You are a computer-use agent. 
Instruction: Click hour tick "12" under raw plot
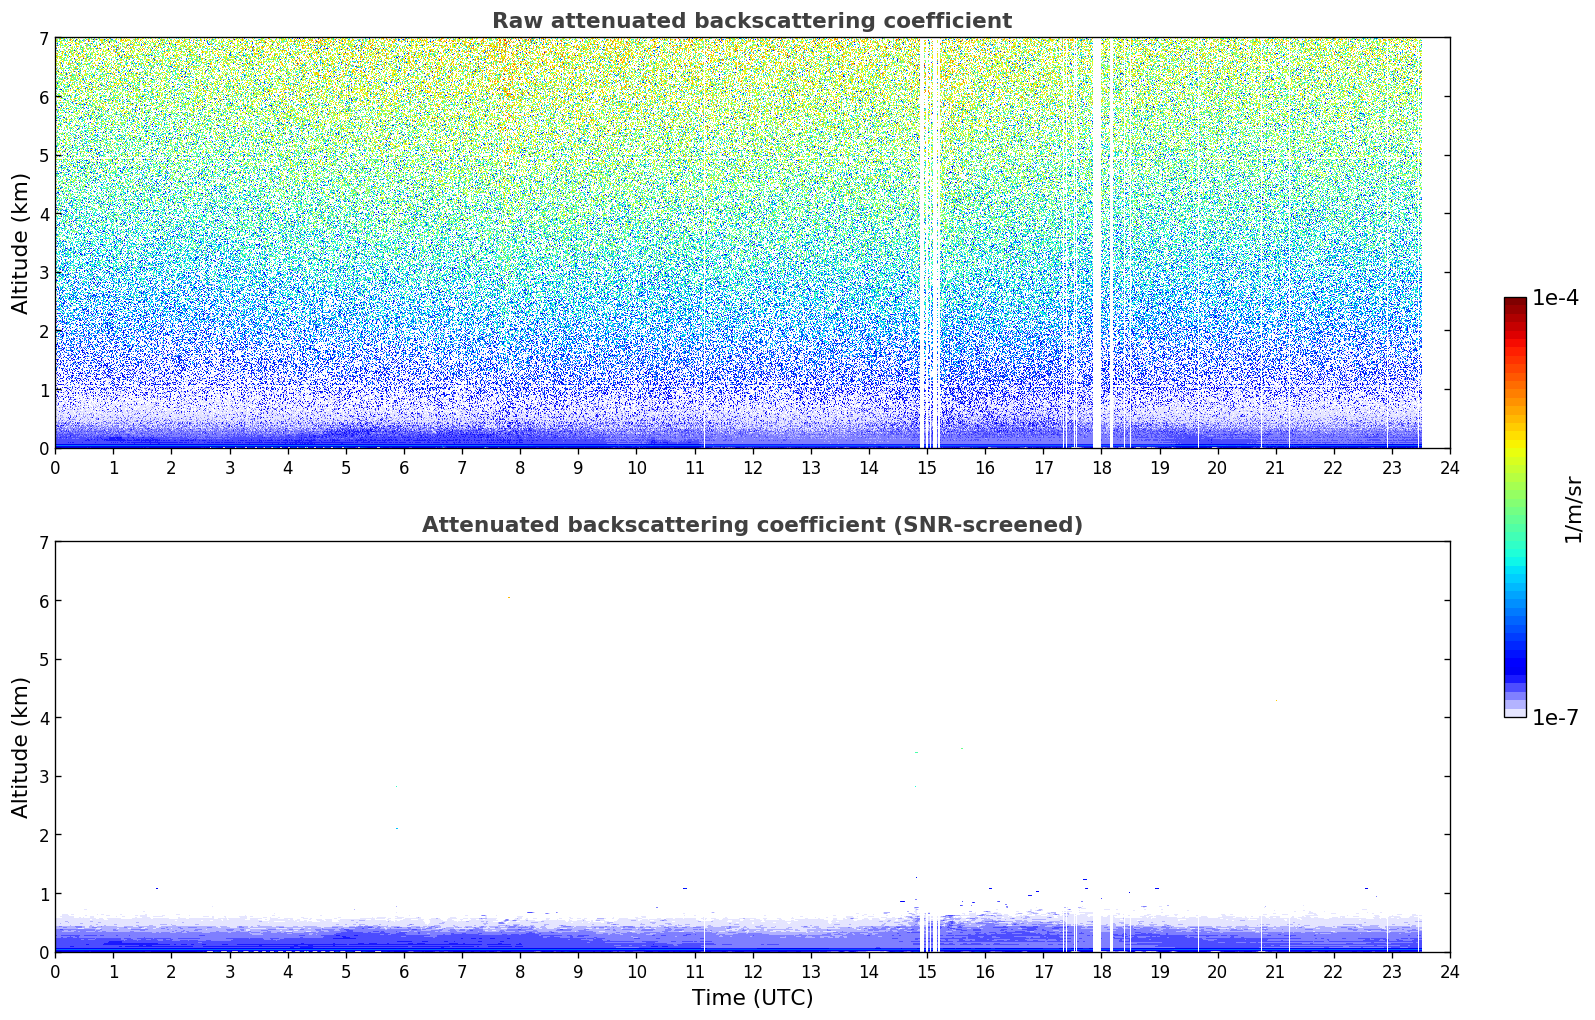[752, 467]
